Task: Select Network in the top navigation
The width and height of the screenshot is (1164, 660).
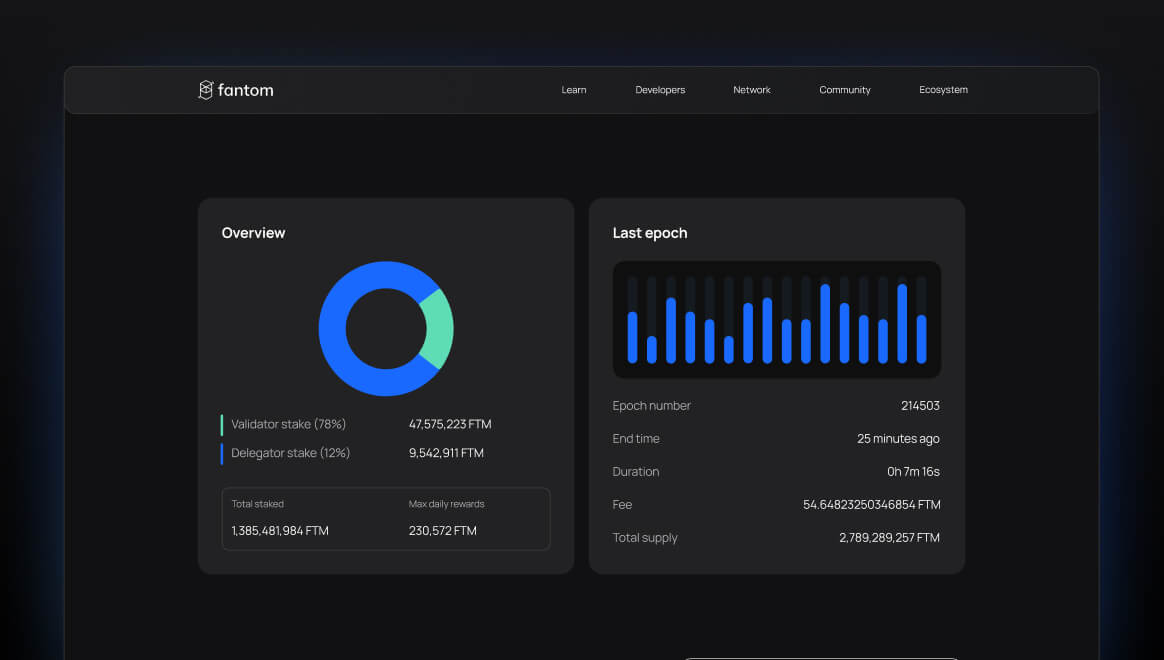Action: coord(752,90)
